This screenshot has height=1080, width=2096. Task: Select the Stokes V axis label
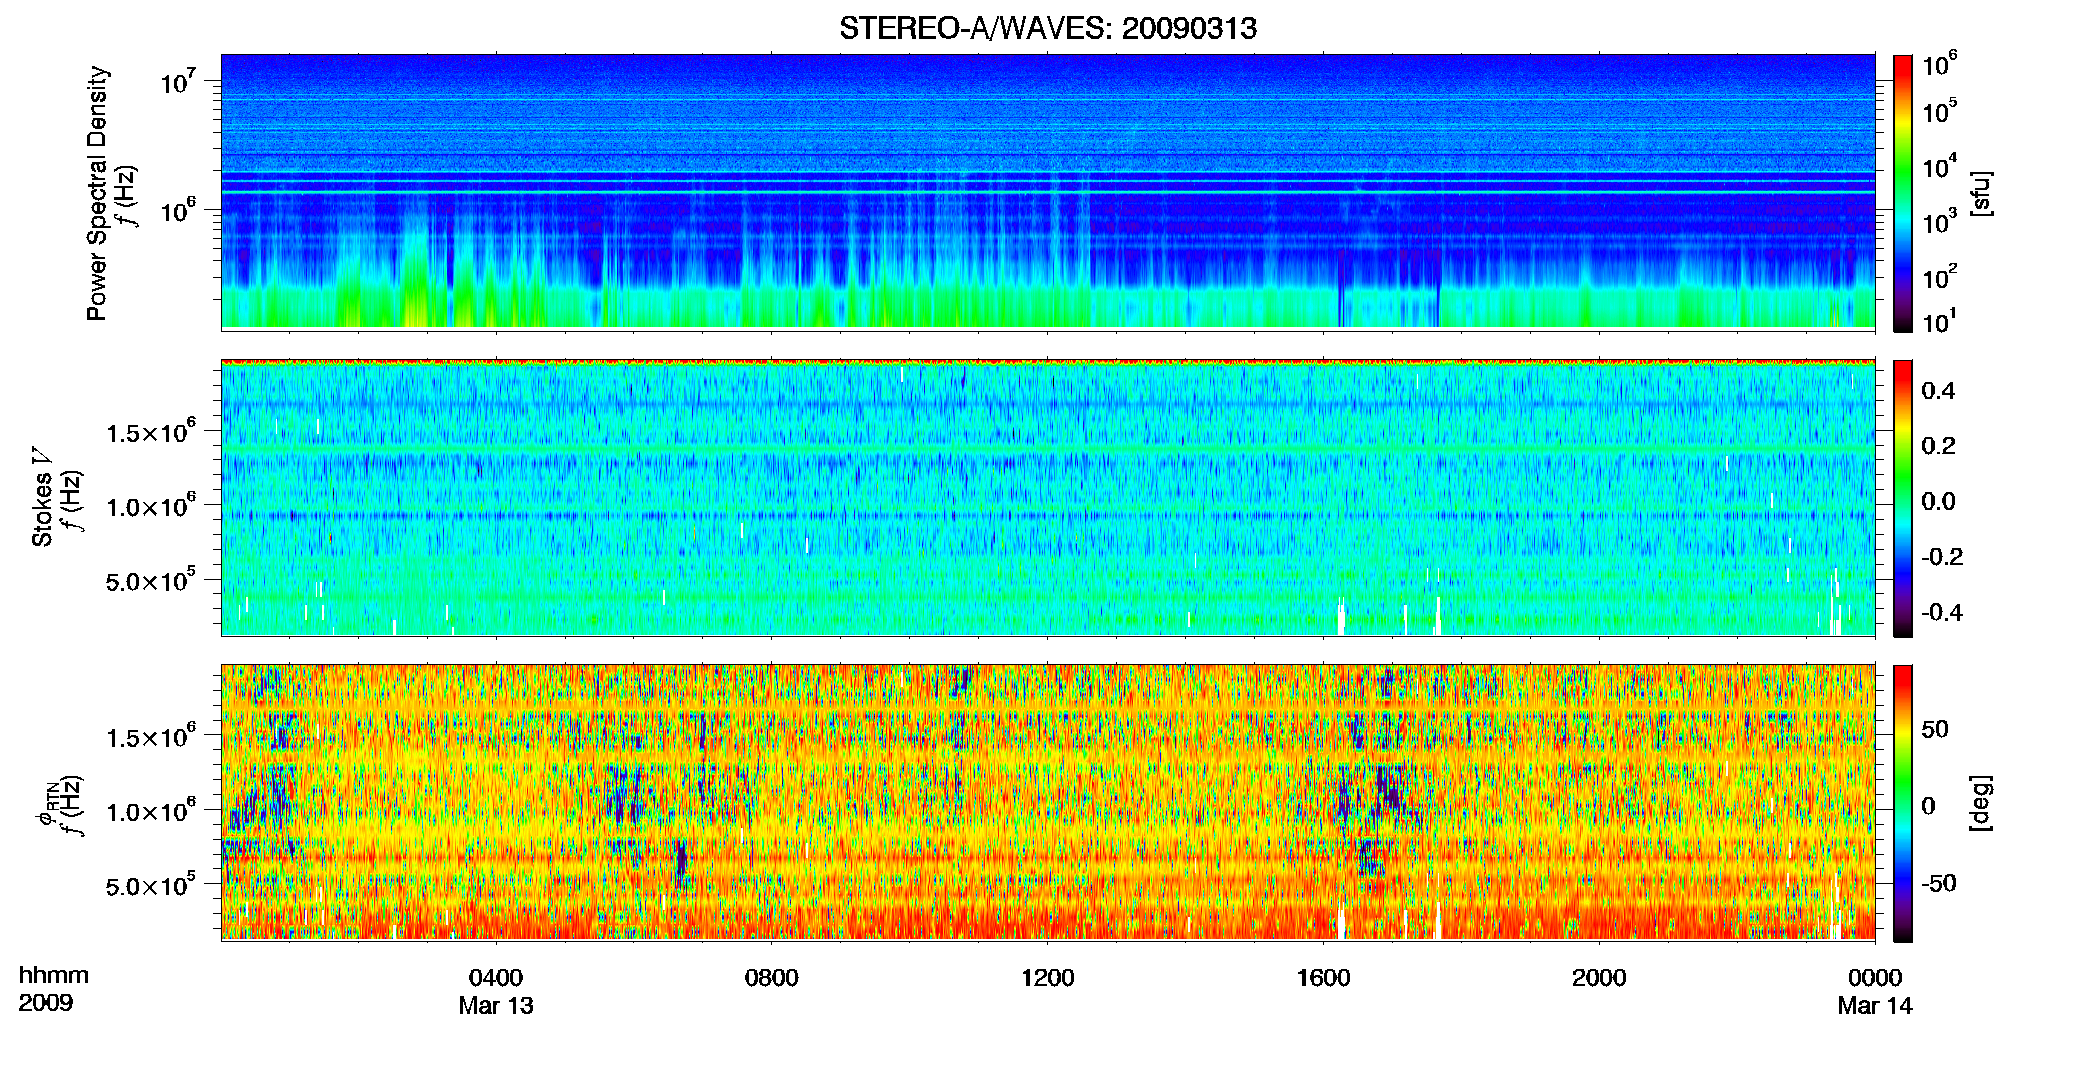coord(42,497)
